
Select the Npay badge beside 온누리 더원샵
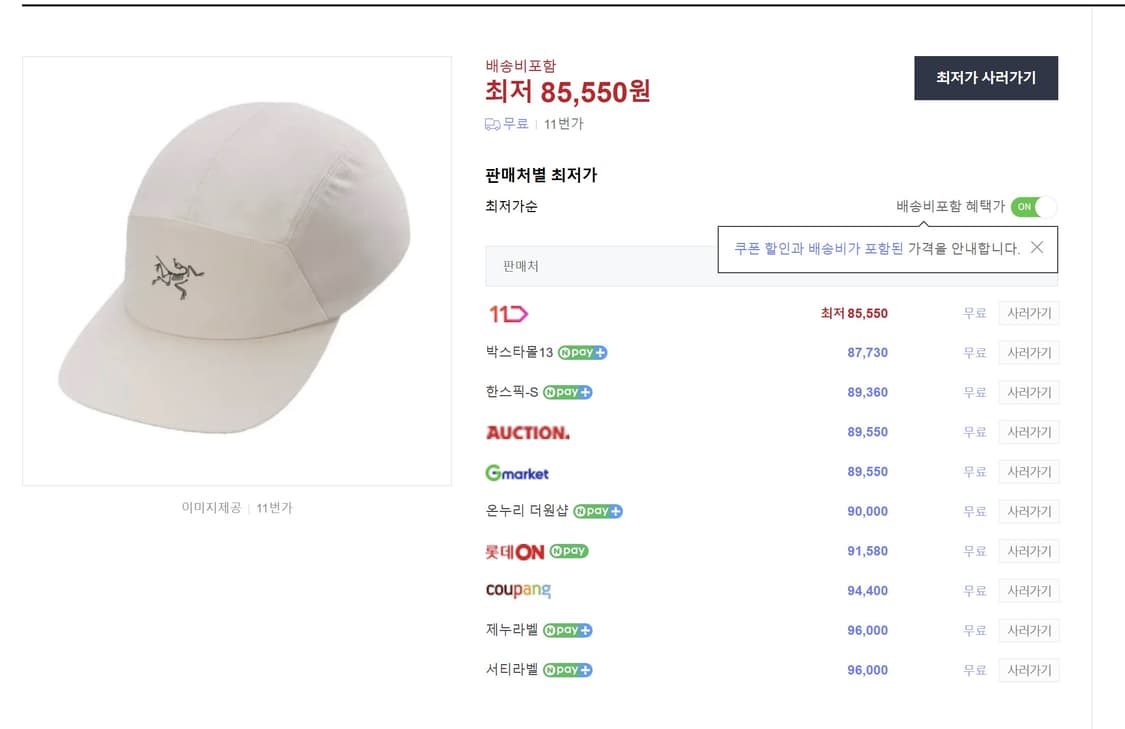(x=598, y=511)
